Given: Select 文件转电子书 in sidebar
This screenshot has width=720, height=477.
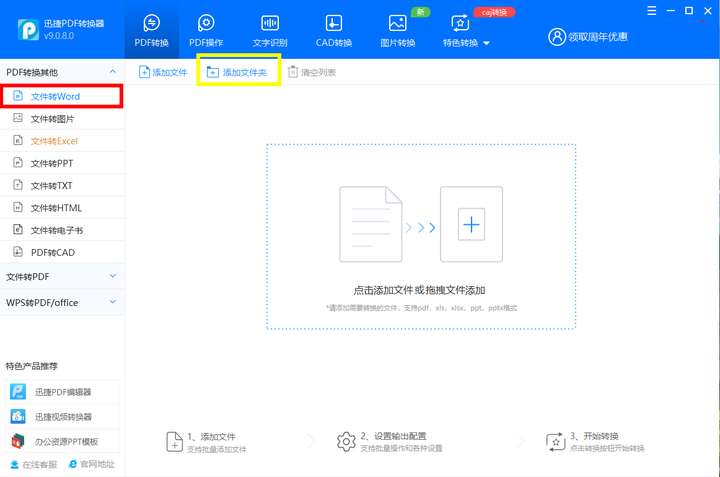Looking at the screenshot, I should point(62,230).
